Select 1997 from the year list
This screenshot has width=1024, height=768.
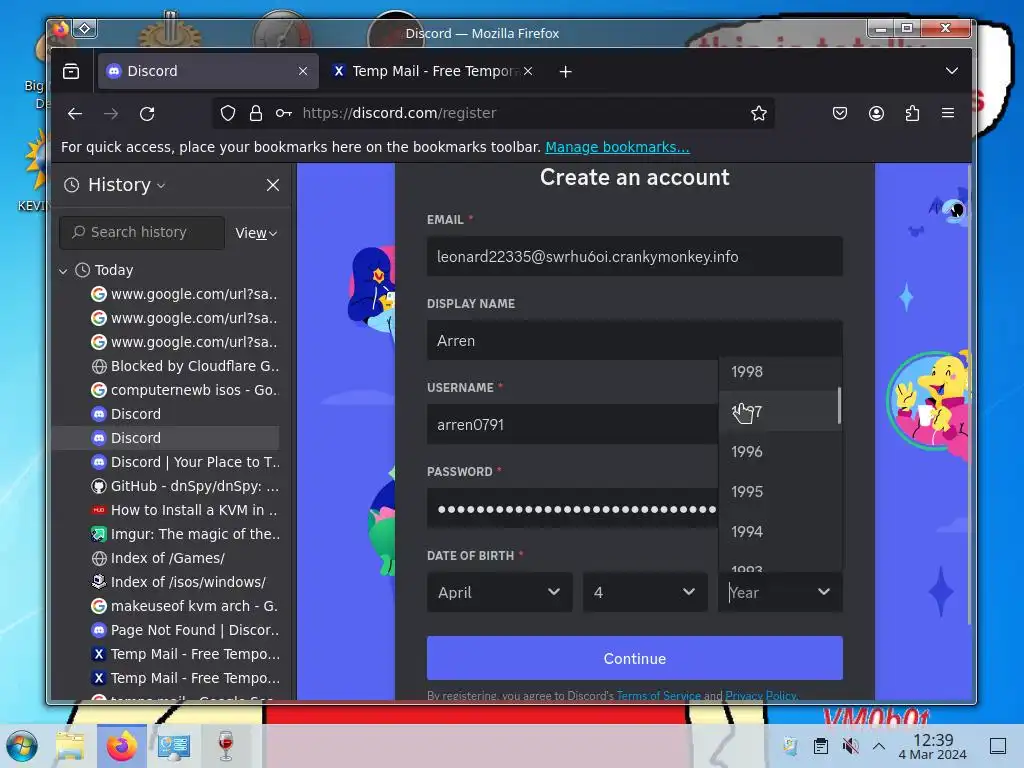tap(778, 411)
